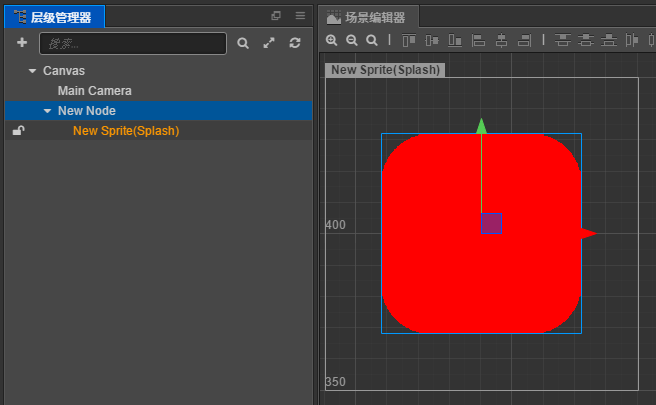Viewport: 656px width, 405px height.
Task: Reset scene zoom with plain magnifier
Action: click(x=372, y=40)
